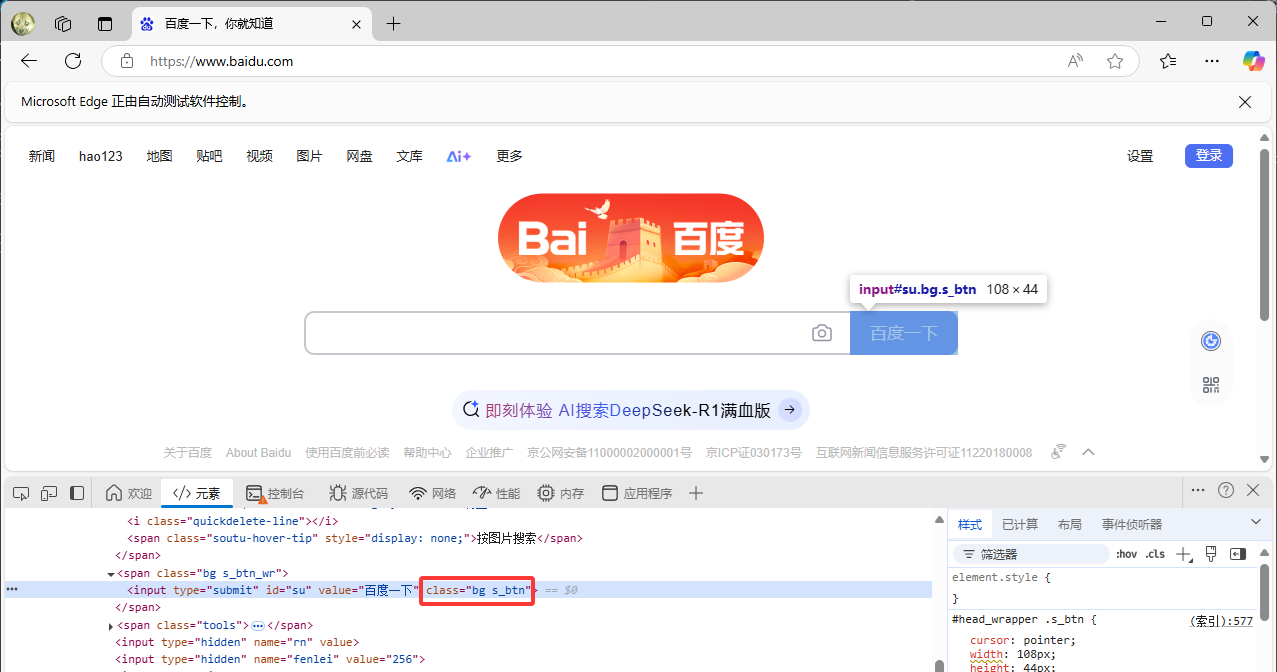1277x672 pixels.
Task: Open DevTools help question mark icon
Action: (x=1226, y=490)
